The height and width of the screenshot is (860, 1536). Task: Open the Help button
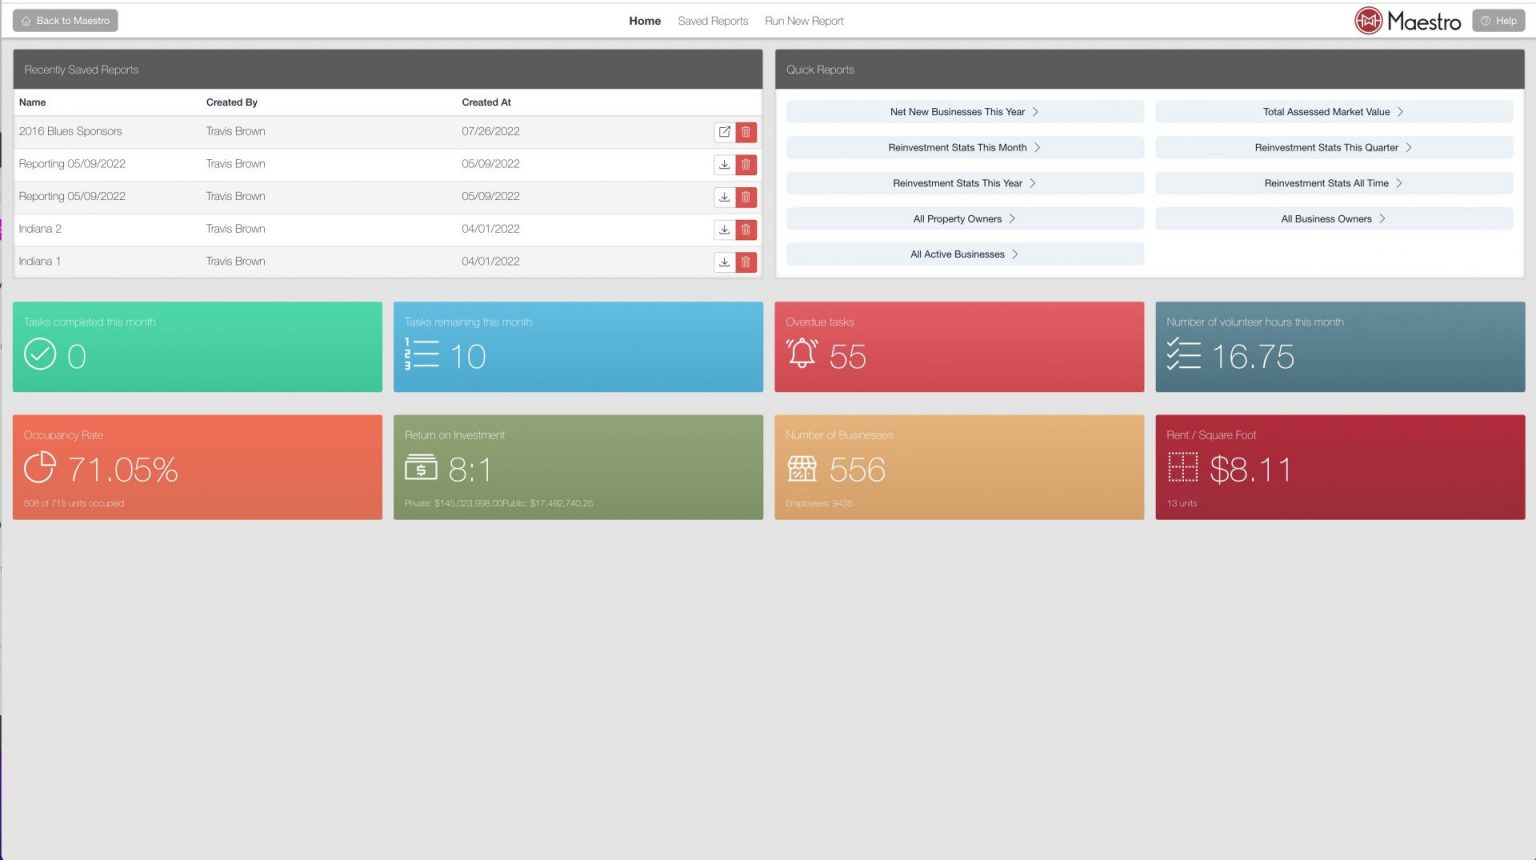coord(1499,20)
